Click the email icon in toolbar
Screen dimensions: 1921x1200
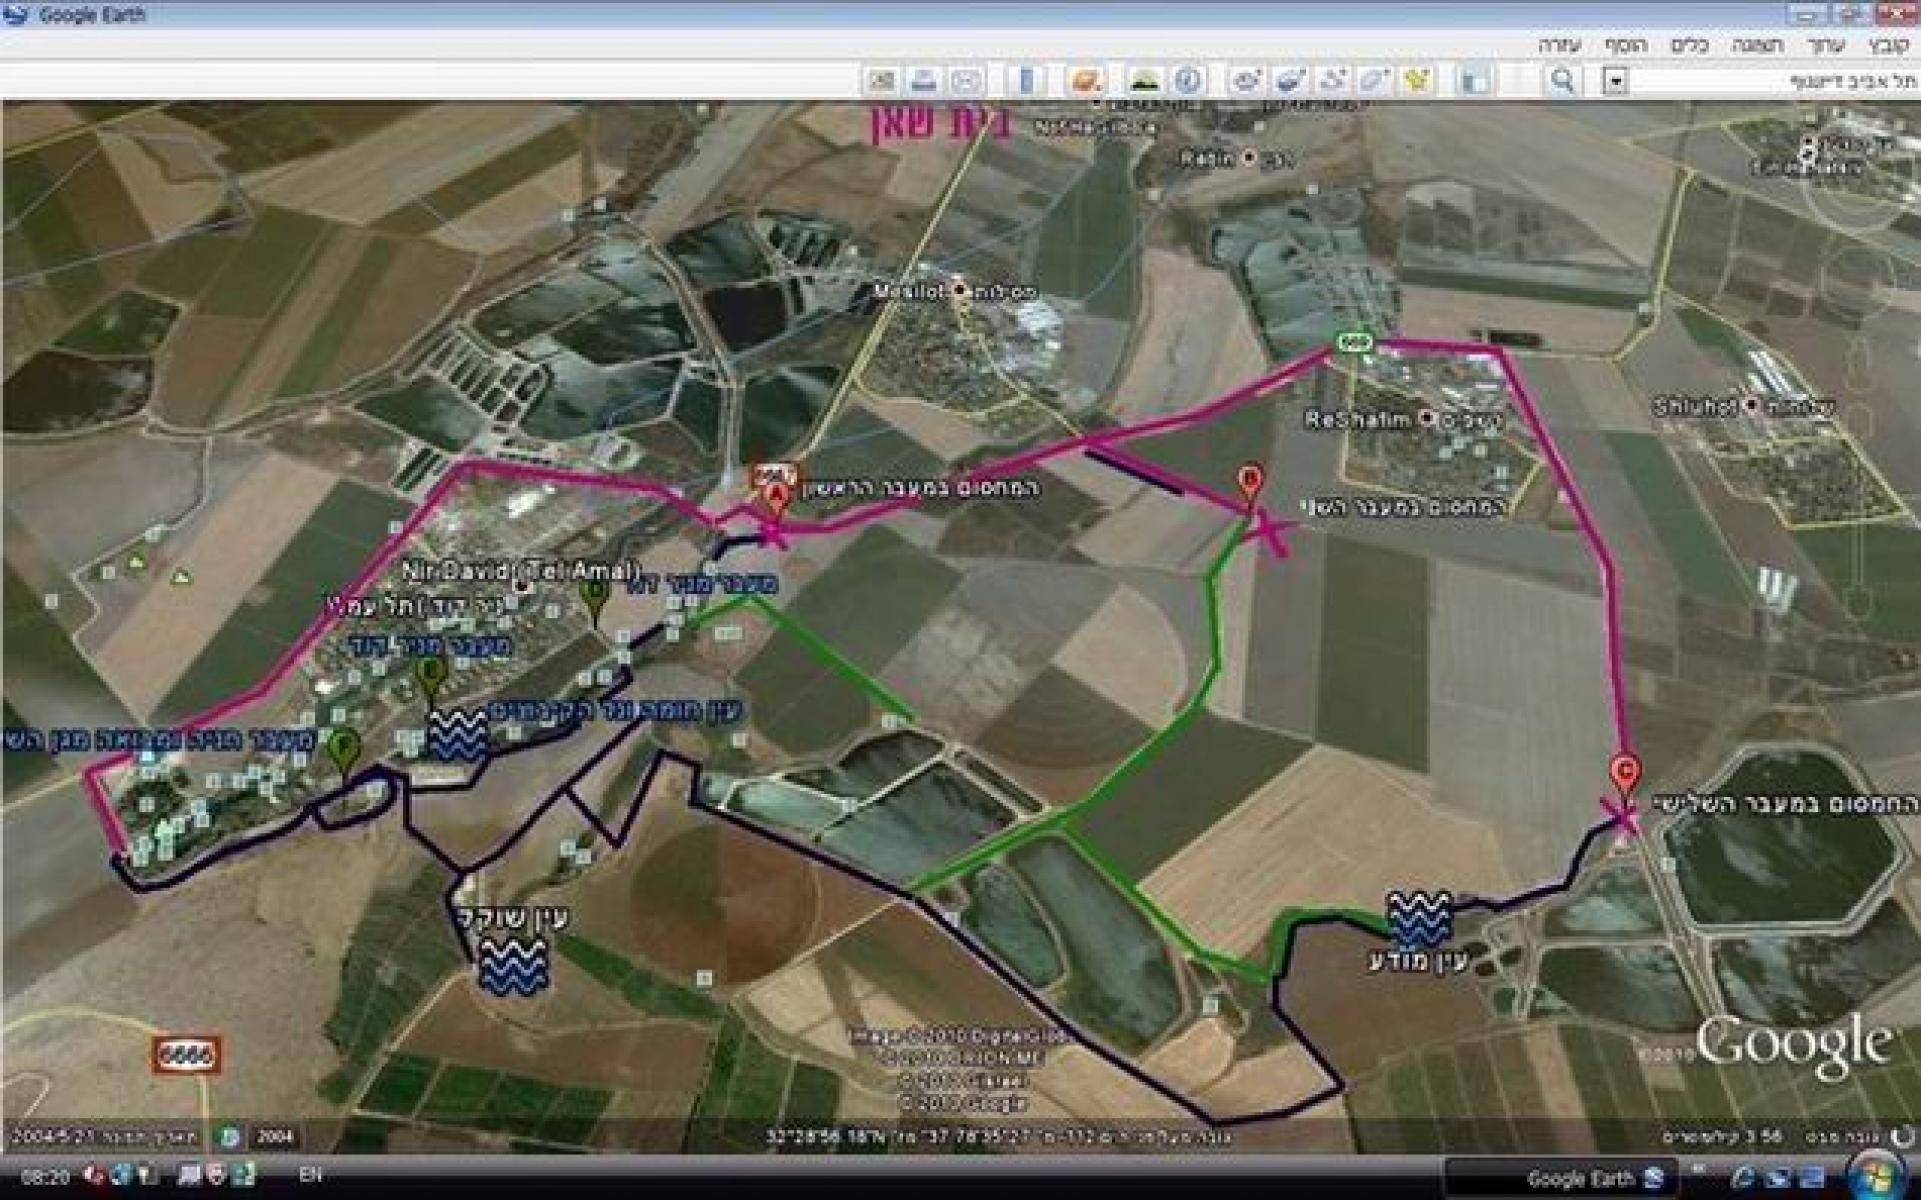966,80
